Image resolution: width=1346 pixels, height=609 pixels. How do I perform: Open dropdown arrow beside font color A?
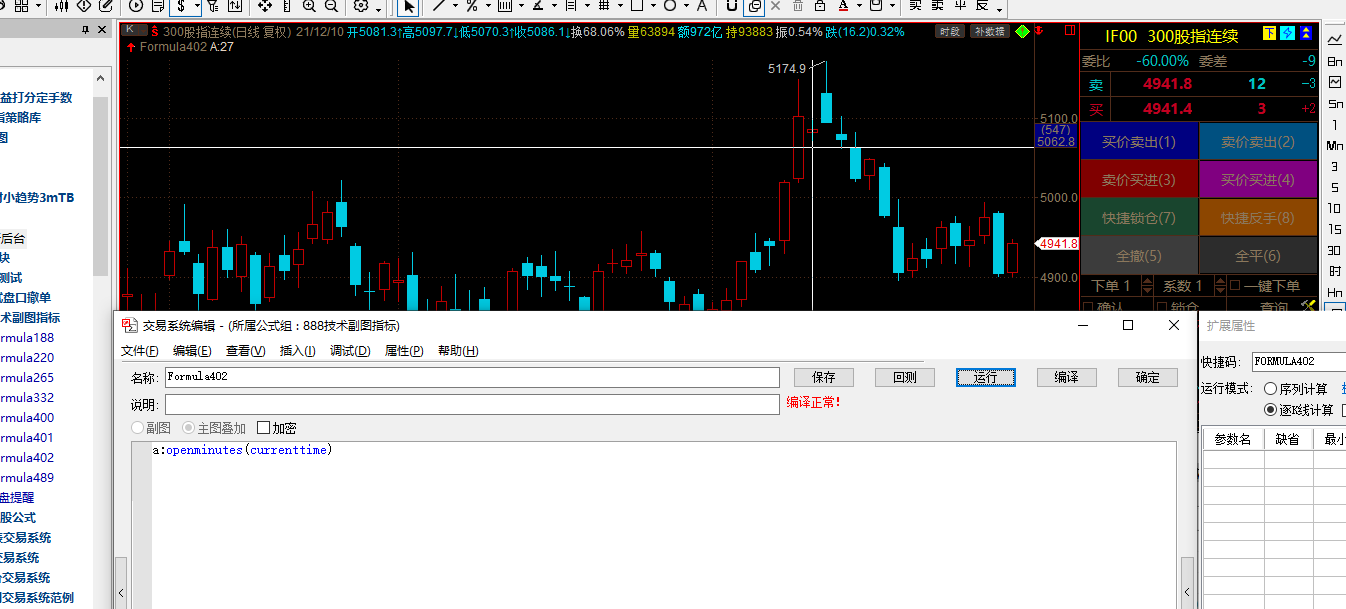click(859, 7)
